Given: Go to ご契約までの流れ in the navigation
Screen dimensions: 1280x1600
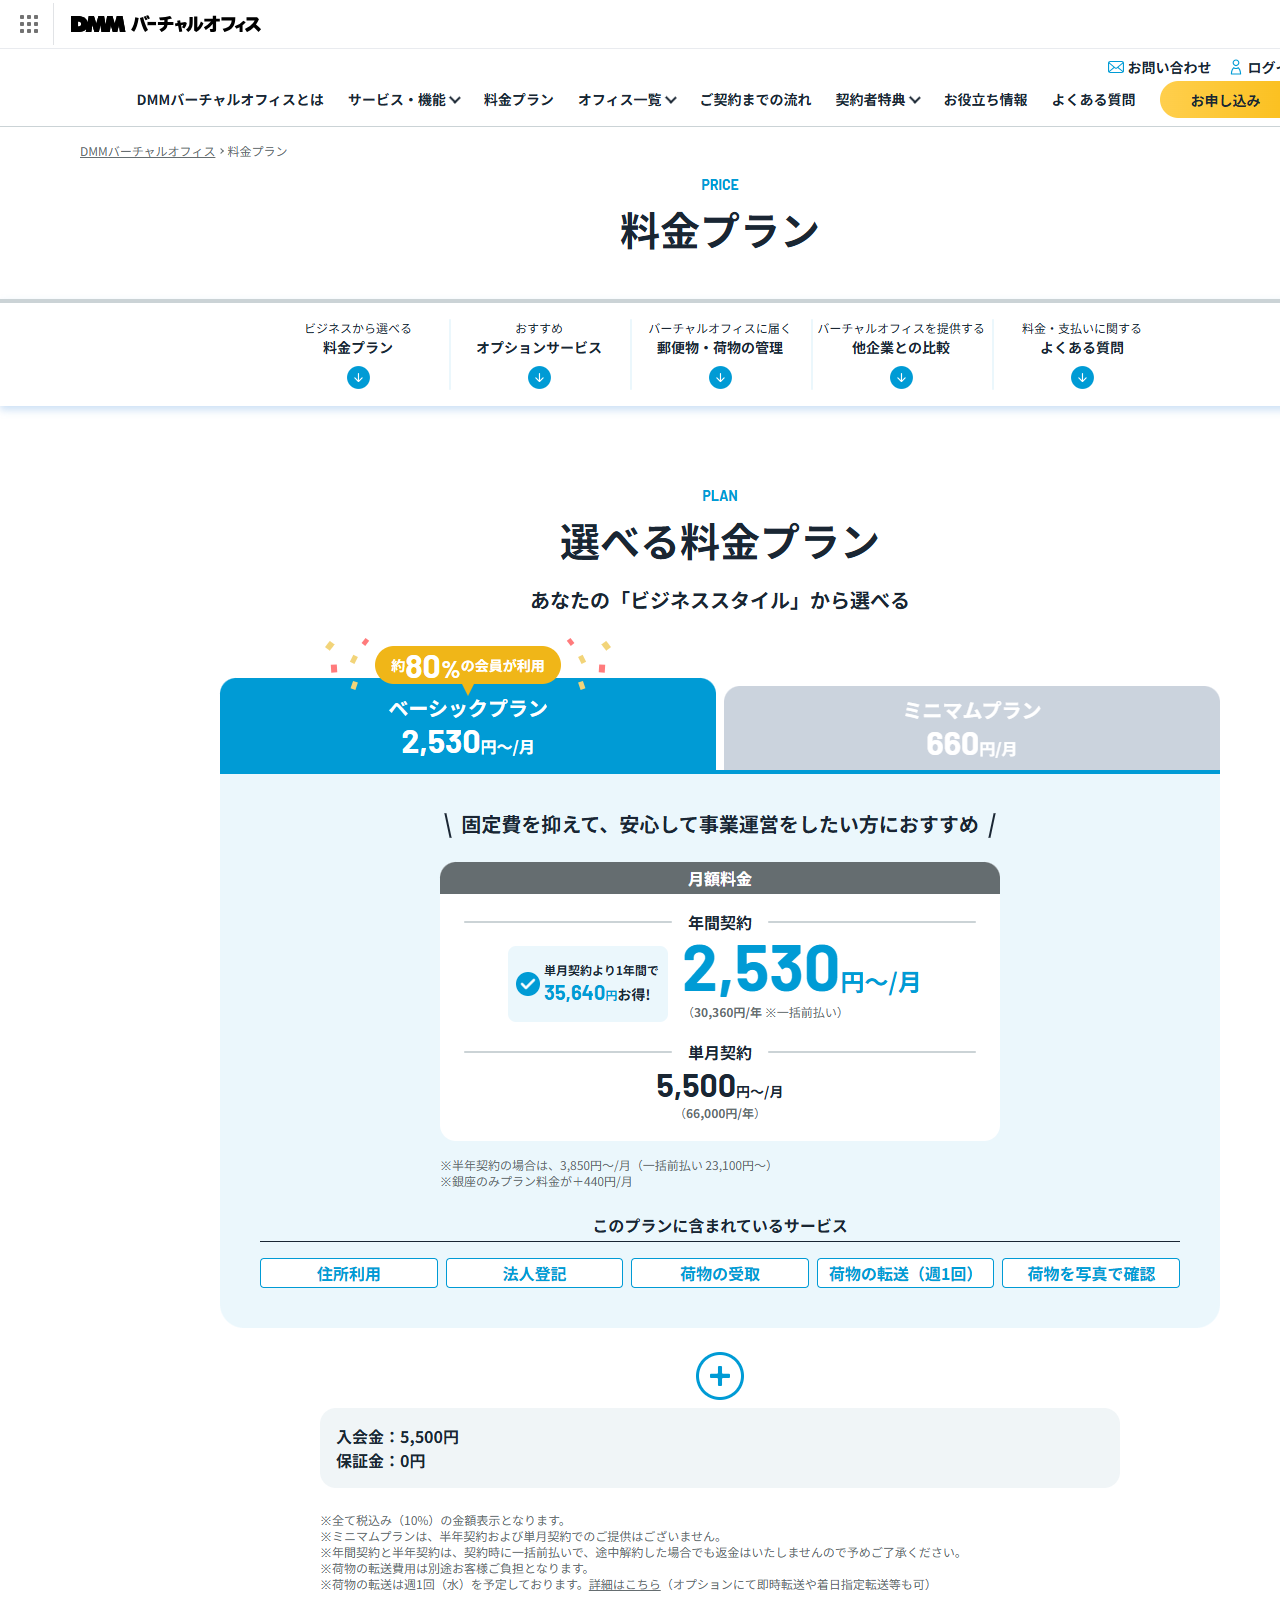Looking at the screenshot, I should click(x=756, y=100).
